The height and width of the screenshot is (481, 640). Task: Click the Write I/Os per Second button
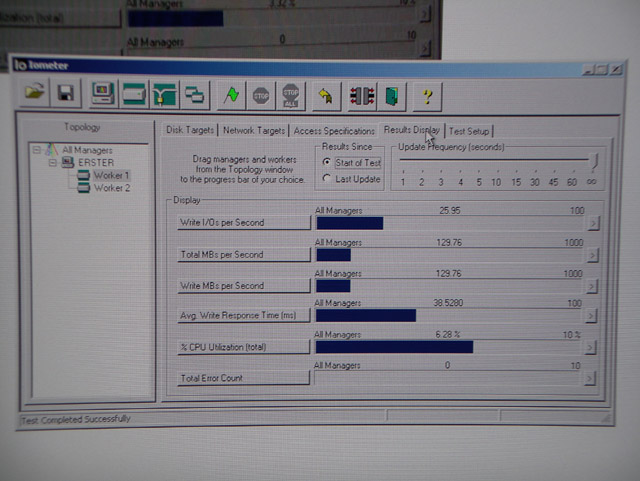[x=244, y=223]
